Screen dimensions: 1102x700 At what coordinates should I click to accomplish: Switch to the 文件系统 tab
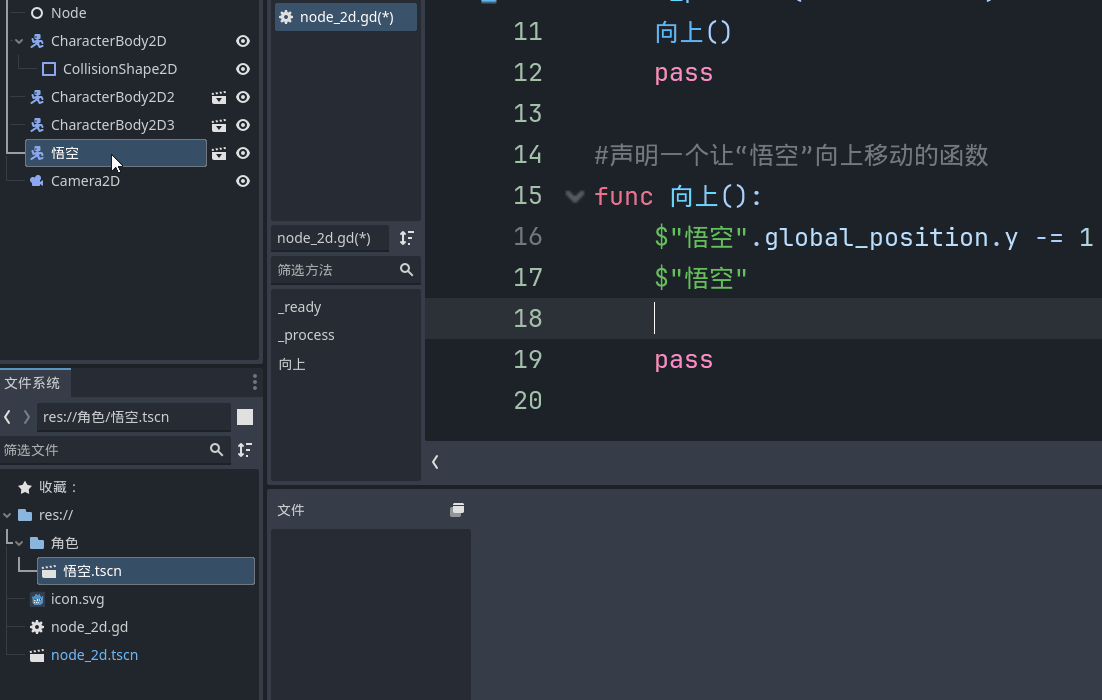35,383
